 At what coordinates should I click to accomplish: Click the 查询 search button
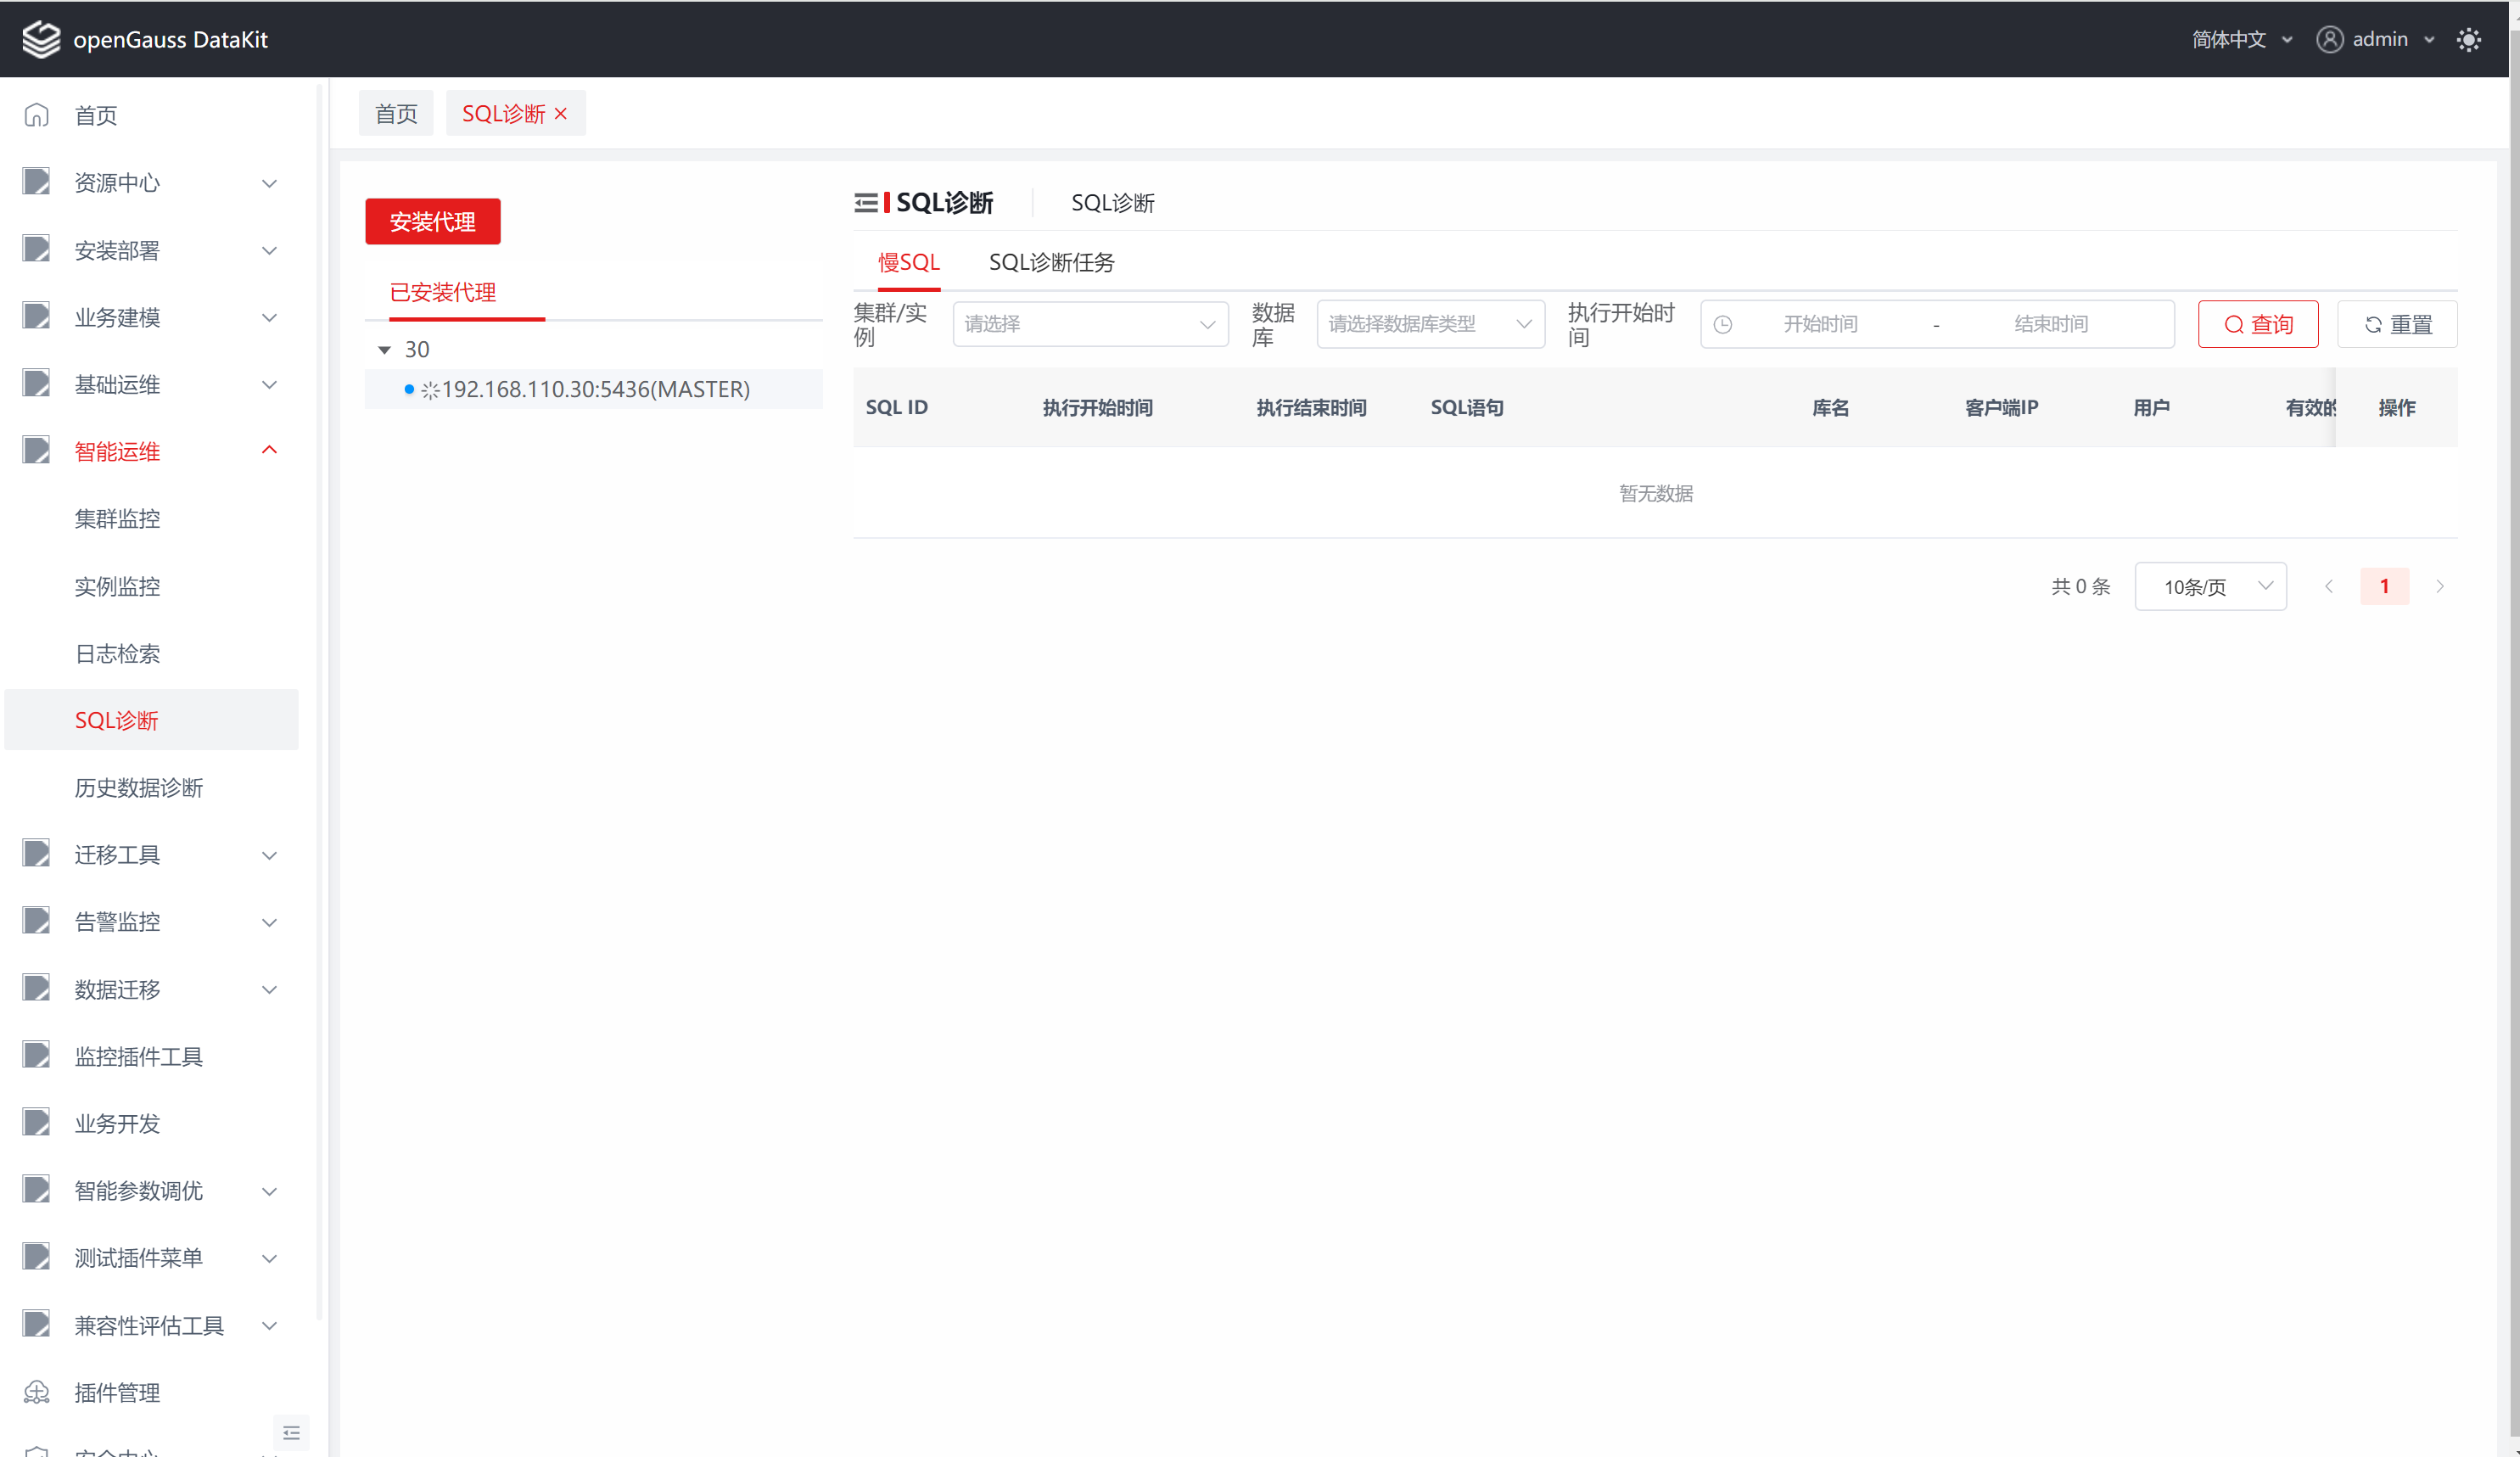(2257, 324)
